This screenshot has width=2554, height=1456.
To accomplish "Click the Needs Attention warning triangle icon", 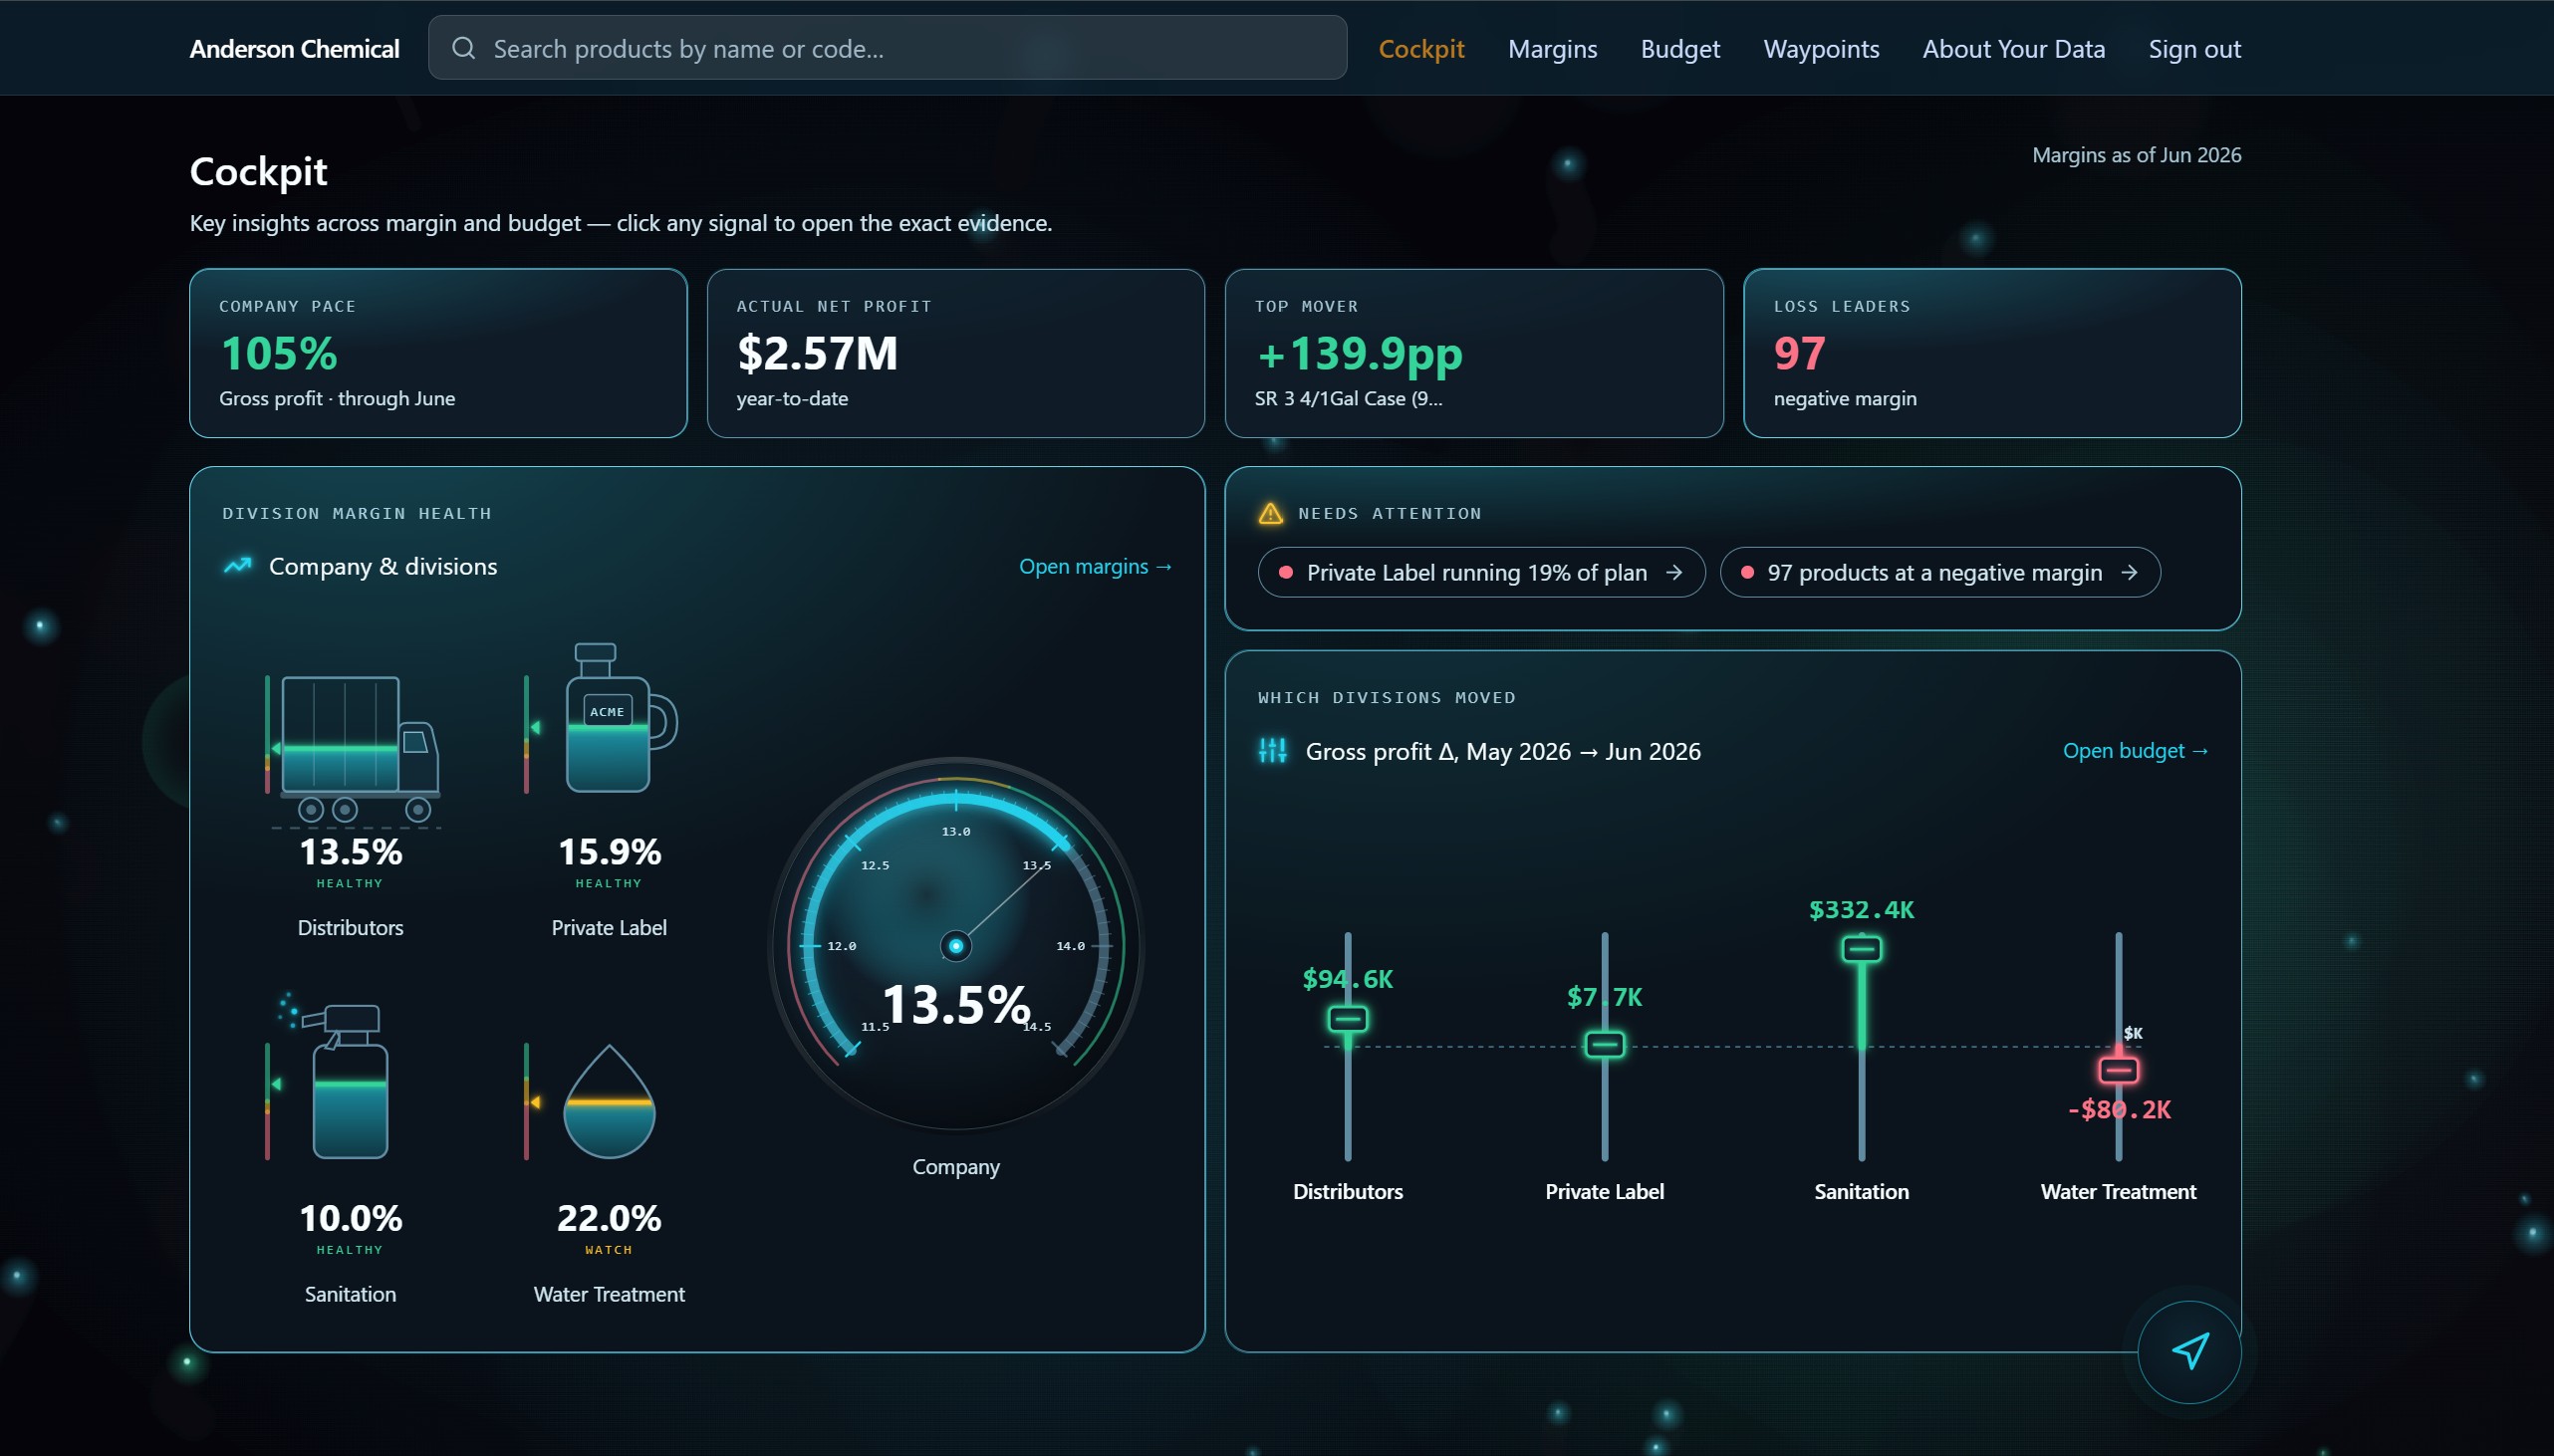I will coord(1270,513).
